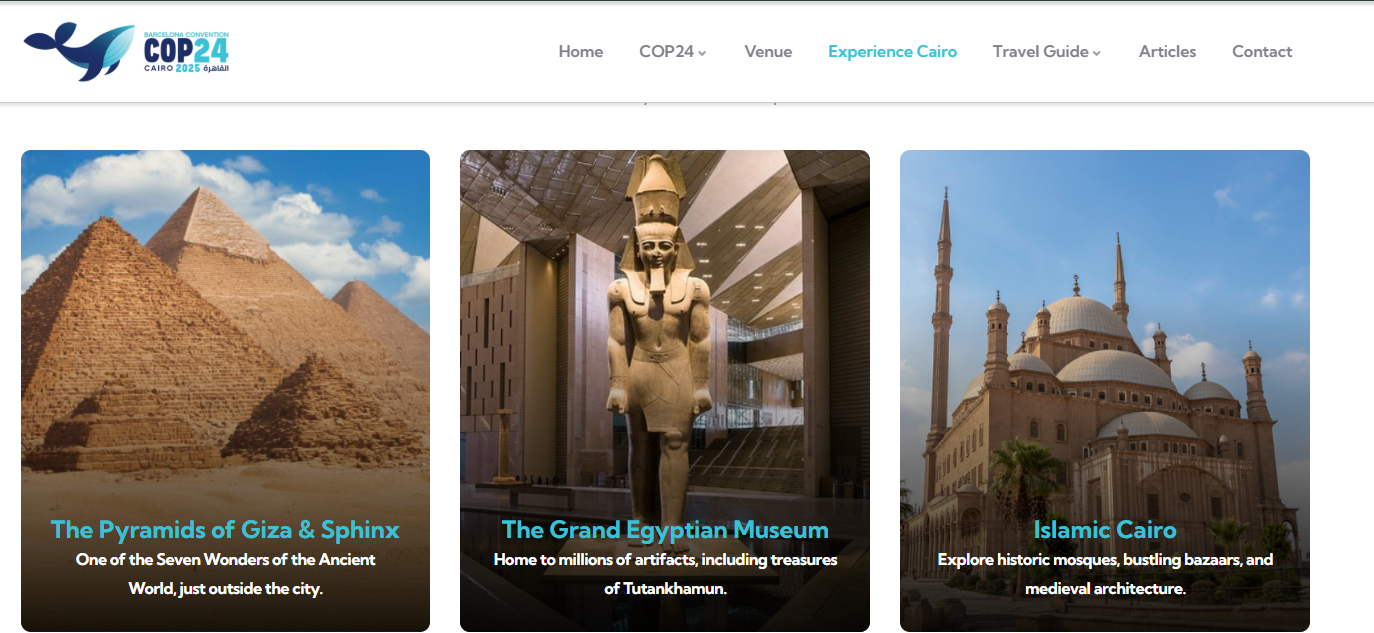
Task: Click the chevron beside Travel Guide
Action: pyautogui.click(x=1097, y=53)
